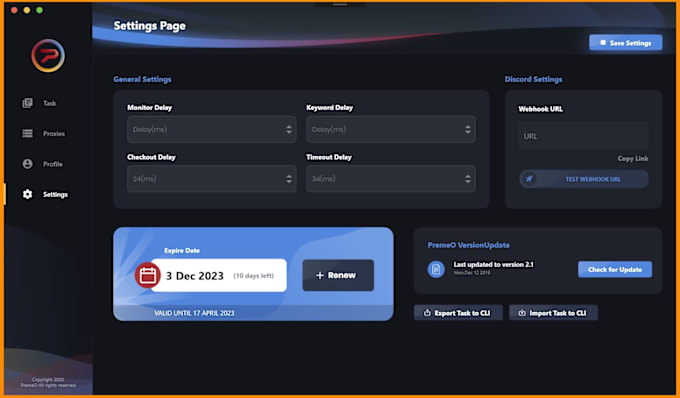680x398 pixels.
Task: Select the Settings menu label
Action: pos(55,194)
